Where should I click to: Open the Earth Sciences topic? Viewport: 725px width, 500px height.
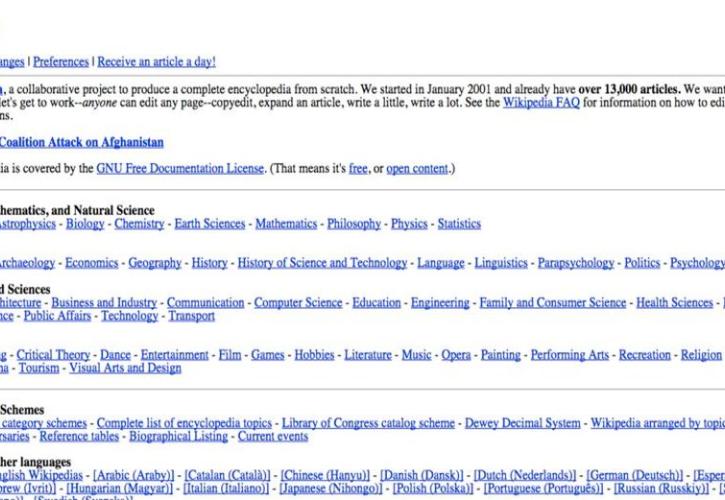[209, 224]
